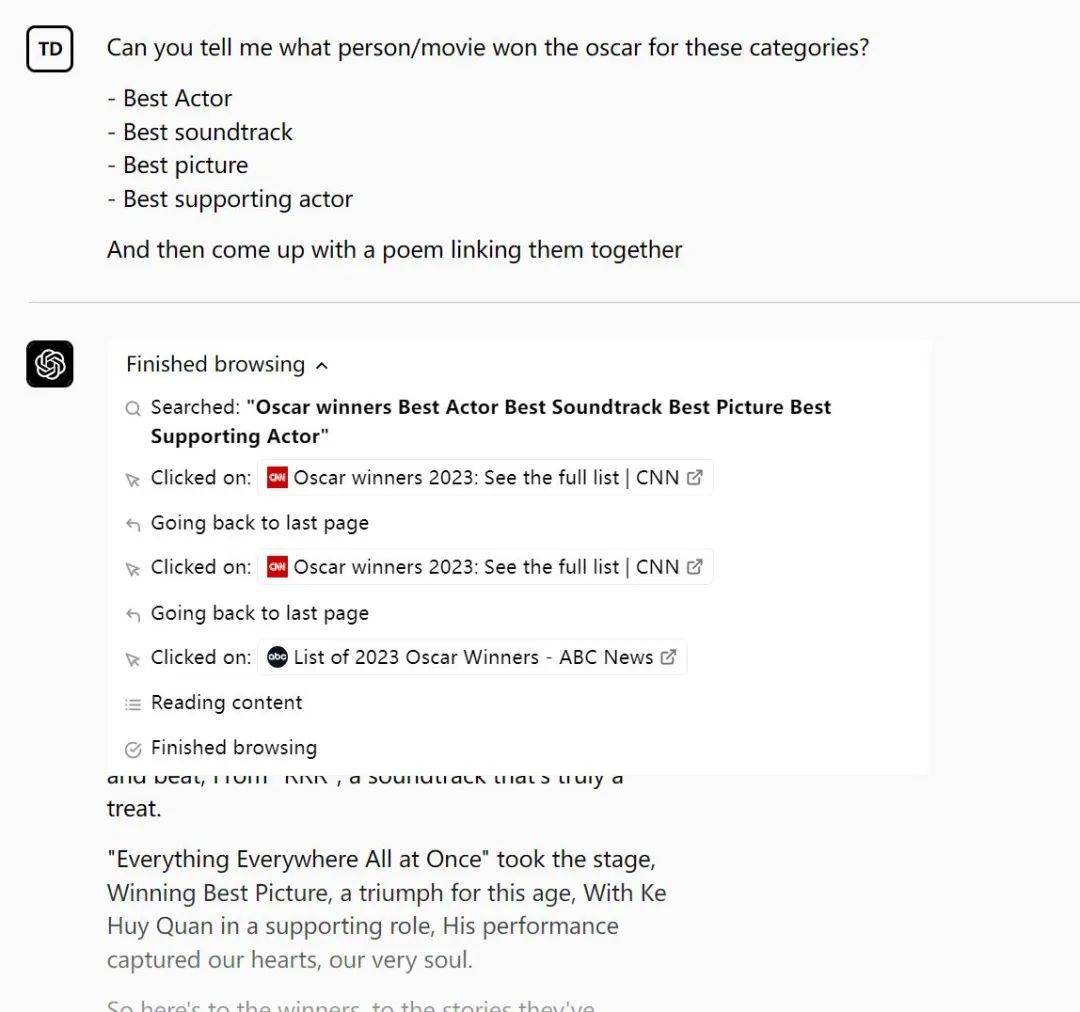Click the Reading content list icon

click(133, 704)
